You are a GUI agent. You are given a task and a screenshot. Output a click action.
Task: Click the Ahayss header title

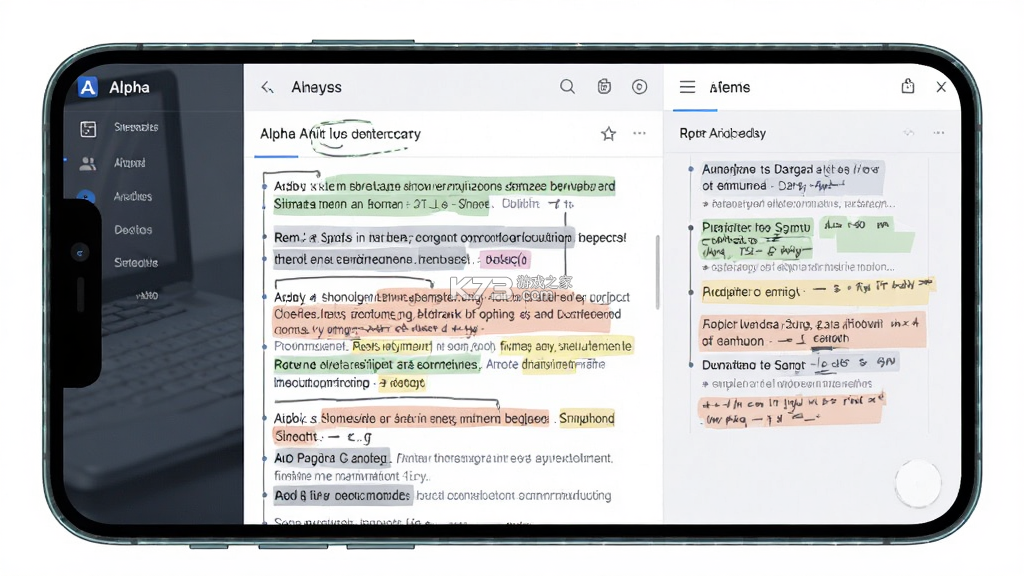click(x=316, y=87)
